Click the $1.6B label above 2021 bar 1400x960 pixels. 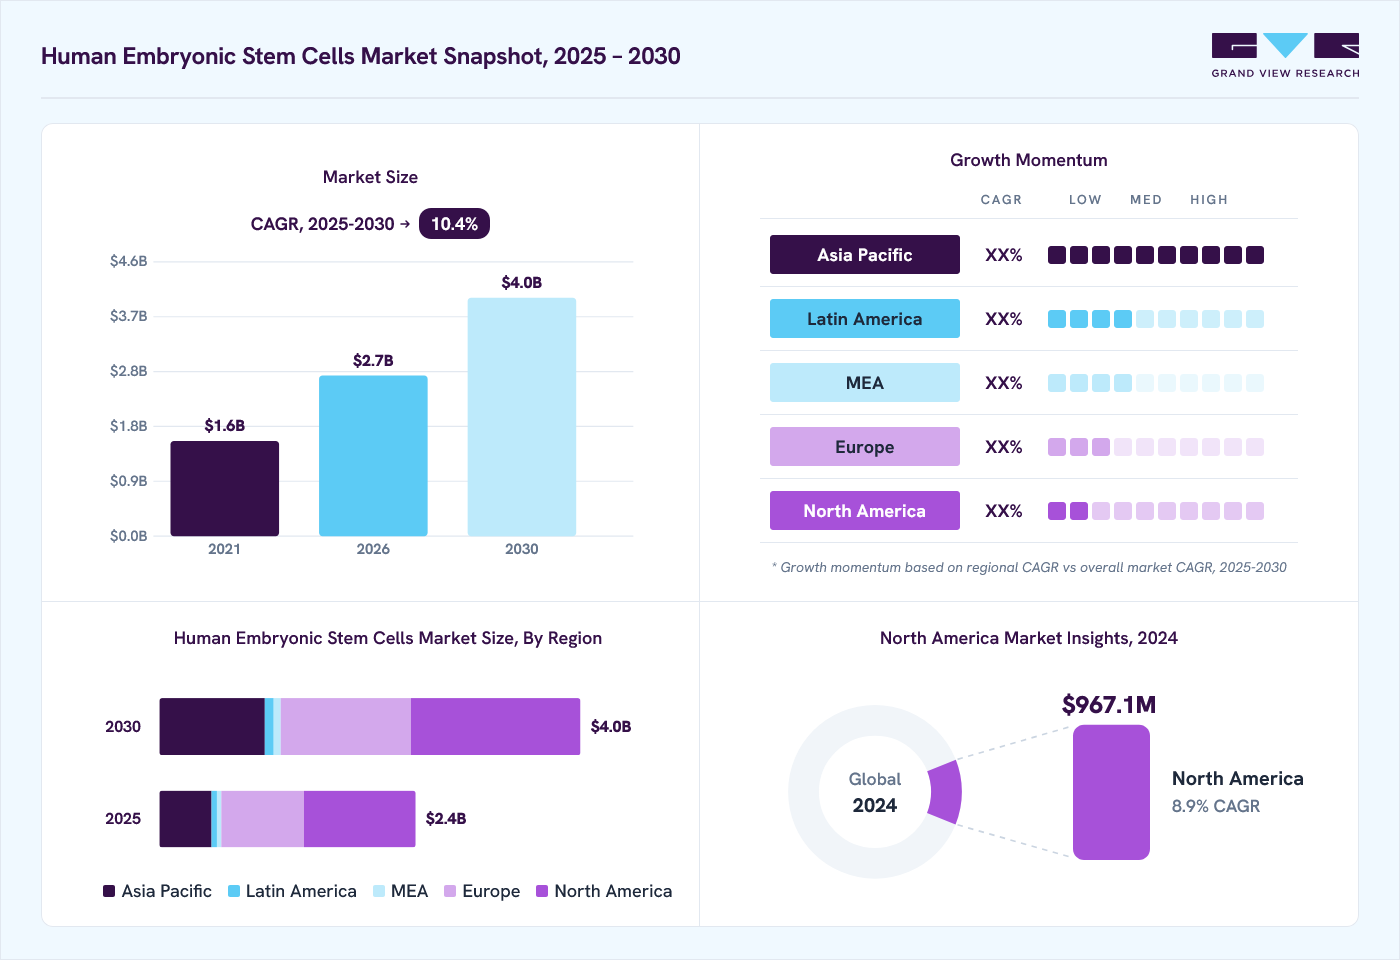(x=224, y=426)
